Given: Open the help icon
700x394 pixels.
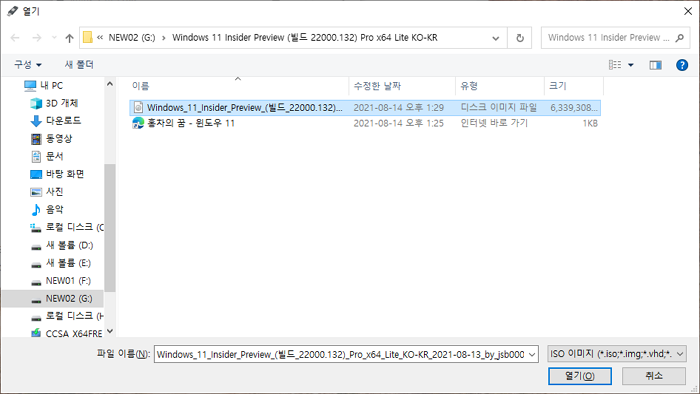Looking at the screenshot, I should tap(682, 65).
